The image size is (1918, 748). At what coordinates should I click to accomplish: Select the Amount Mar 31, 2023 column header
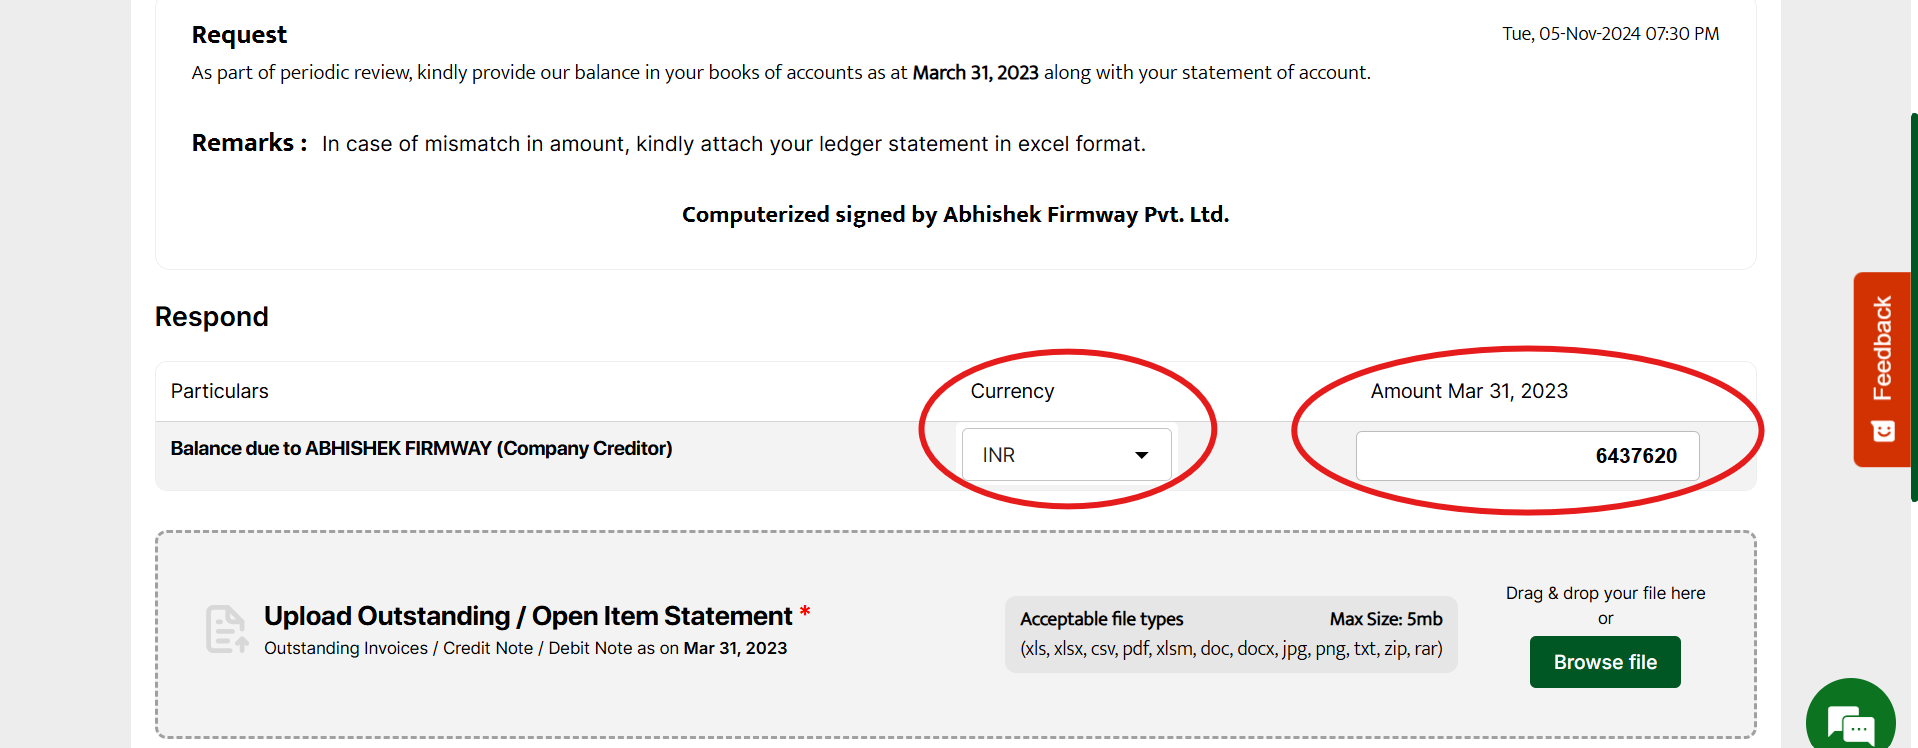tap(1469, 391)
